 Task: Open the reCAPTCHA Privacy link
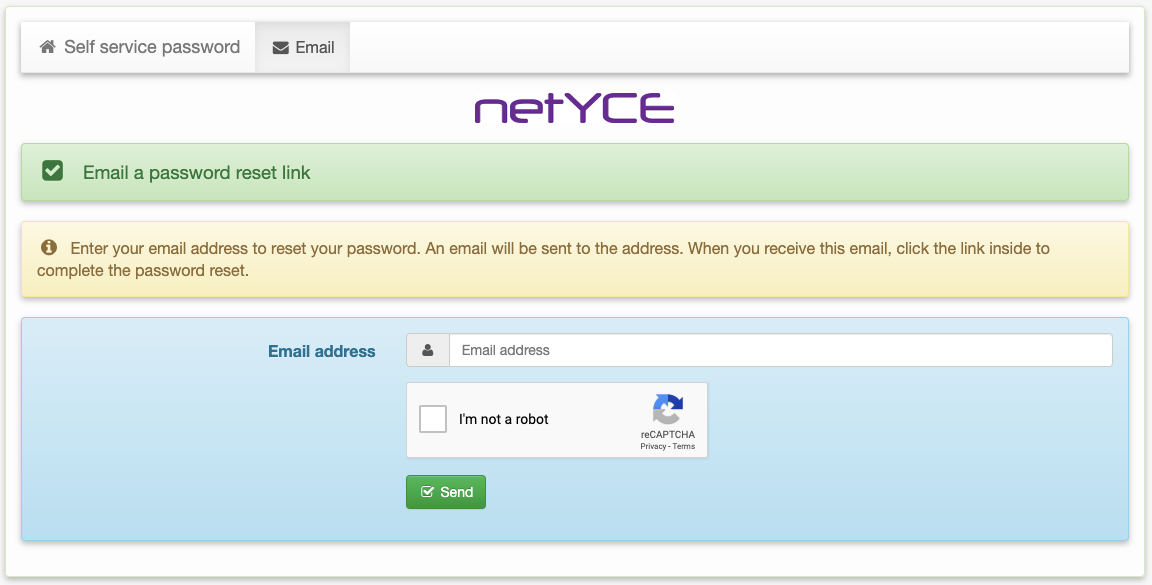tap(653, 446)
